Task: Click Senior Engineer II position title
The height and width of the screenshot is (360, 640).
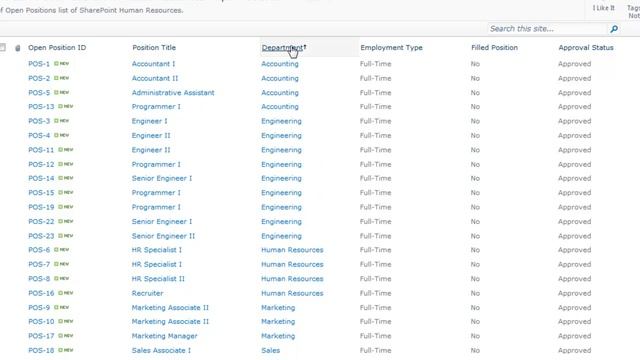Action: pyautogui.click(x=163, y=236)
